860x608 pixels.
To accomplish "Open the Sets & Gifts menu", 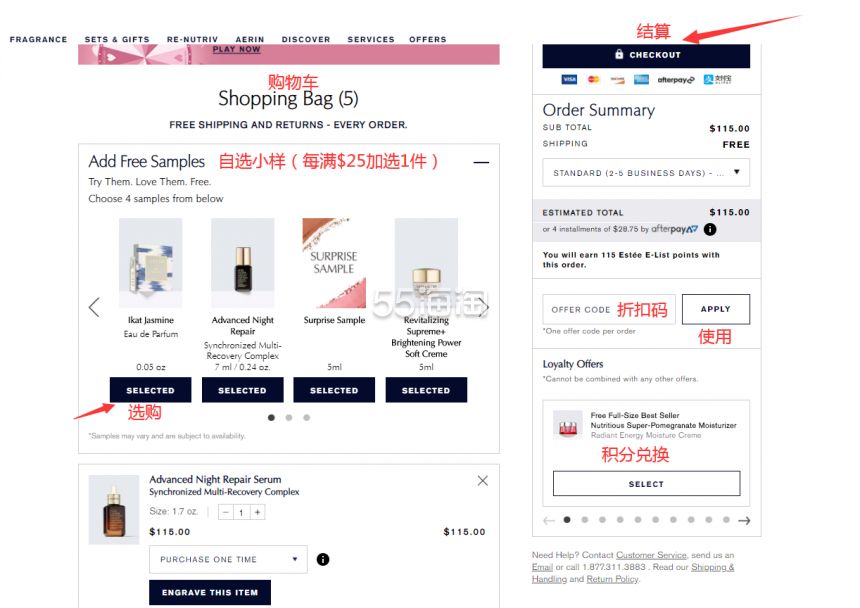I will coord(117,39).
